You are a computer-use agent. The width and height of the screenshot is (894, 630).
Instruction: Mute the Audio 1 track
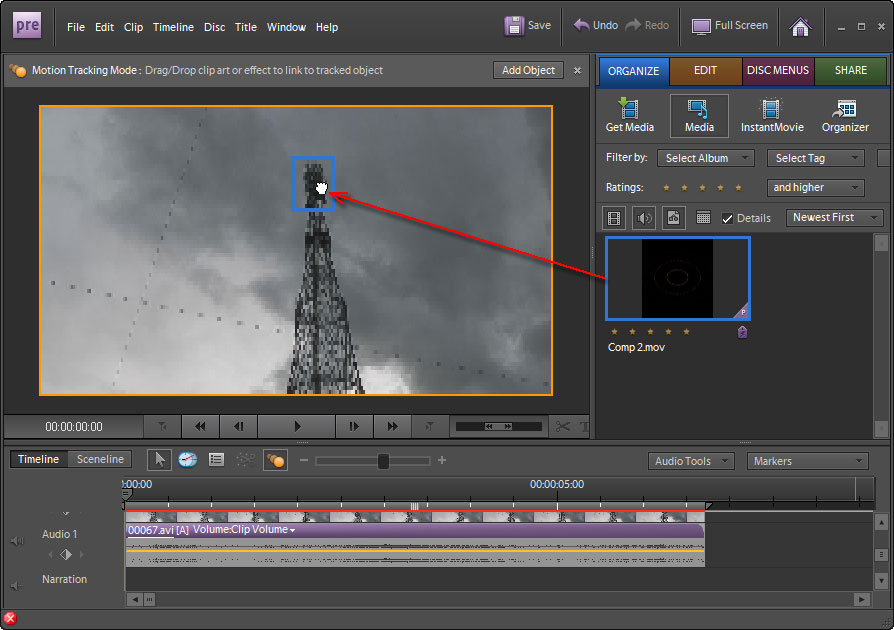[x=16, y=540]
